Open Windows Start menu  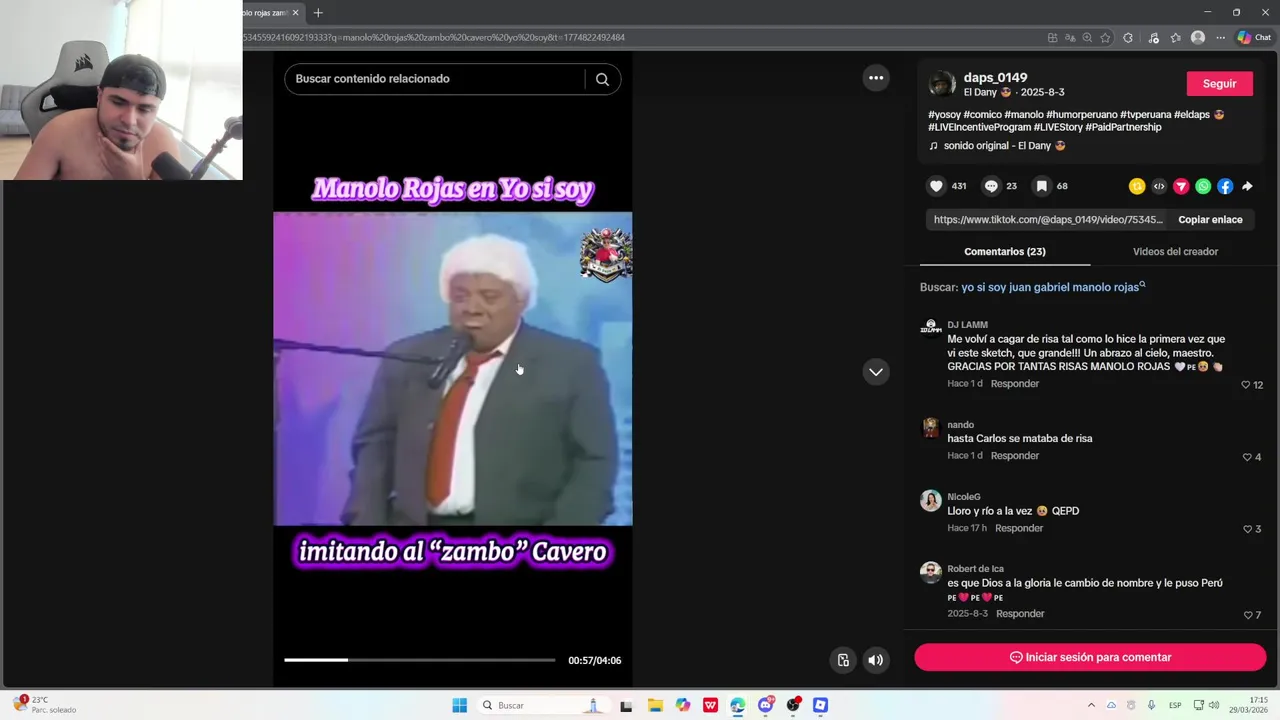pos(459,705)
